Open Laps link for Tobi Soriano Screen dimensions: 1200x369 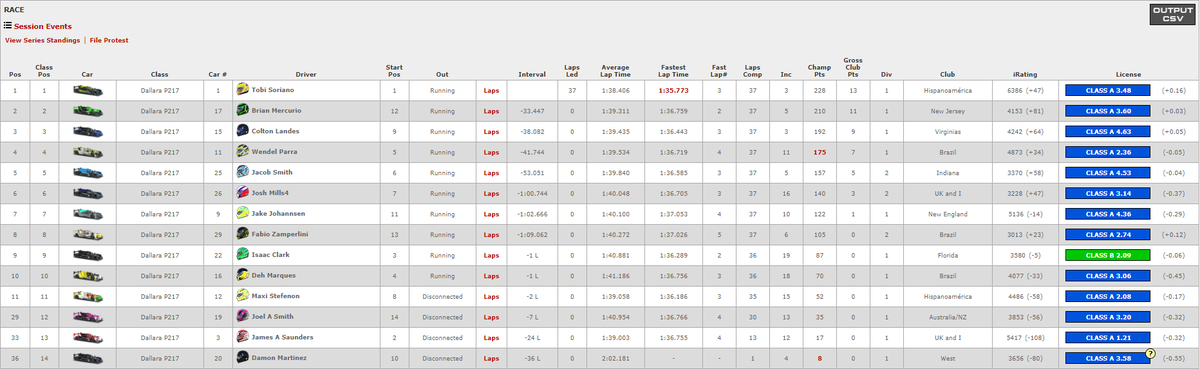pos(491,90)
